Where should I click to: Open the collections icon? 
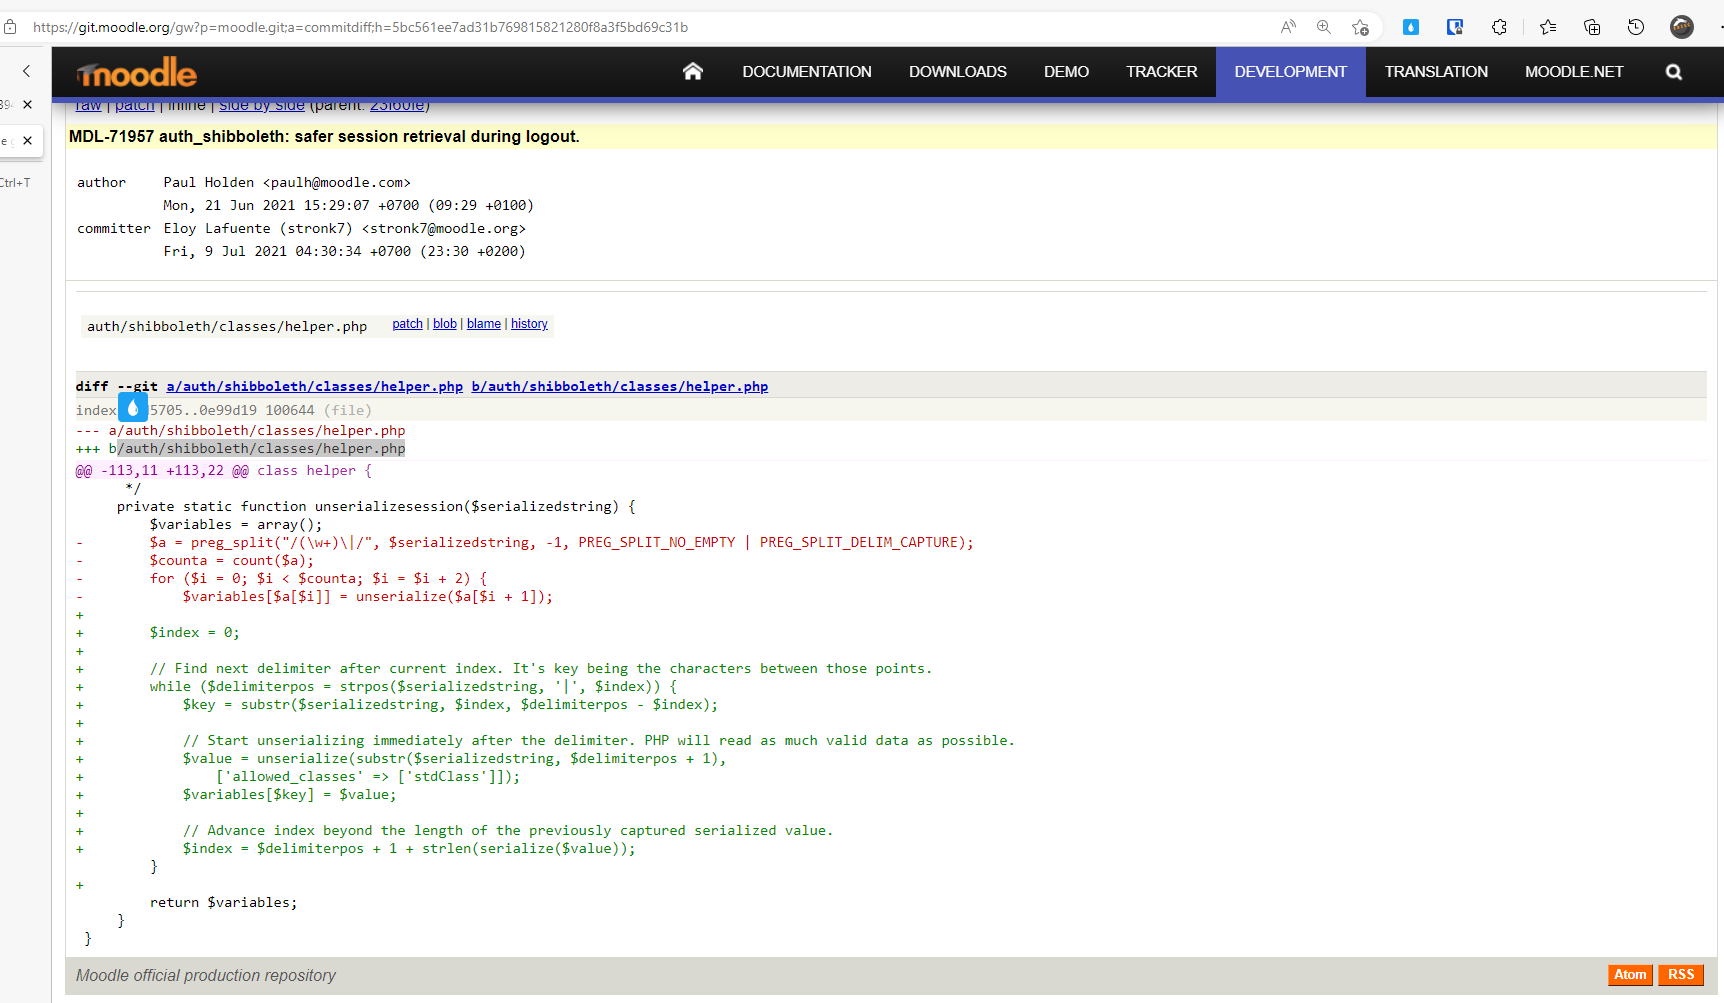(1592, 27)
